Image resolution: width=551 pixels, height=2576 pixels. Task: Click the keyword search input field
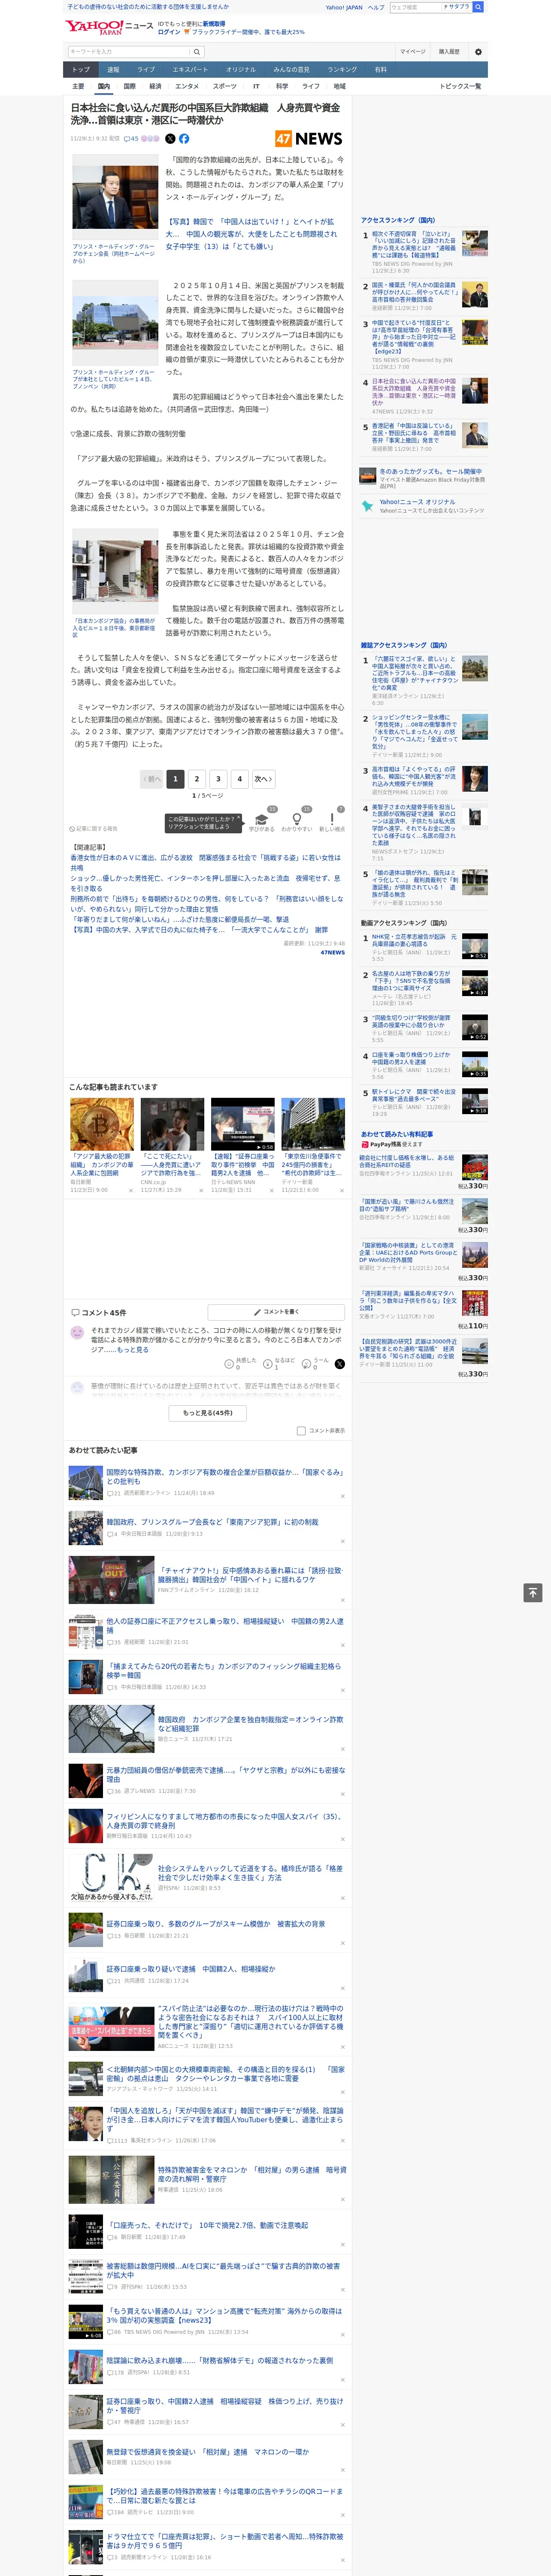point(129,52)
